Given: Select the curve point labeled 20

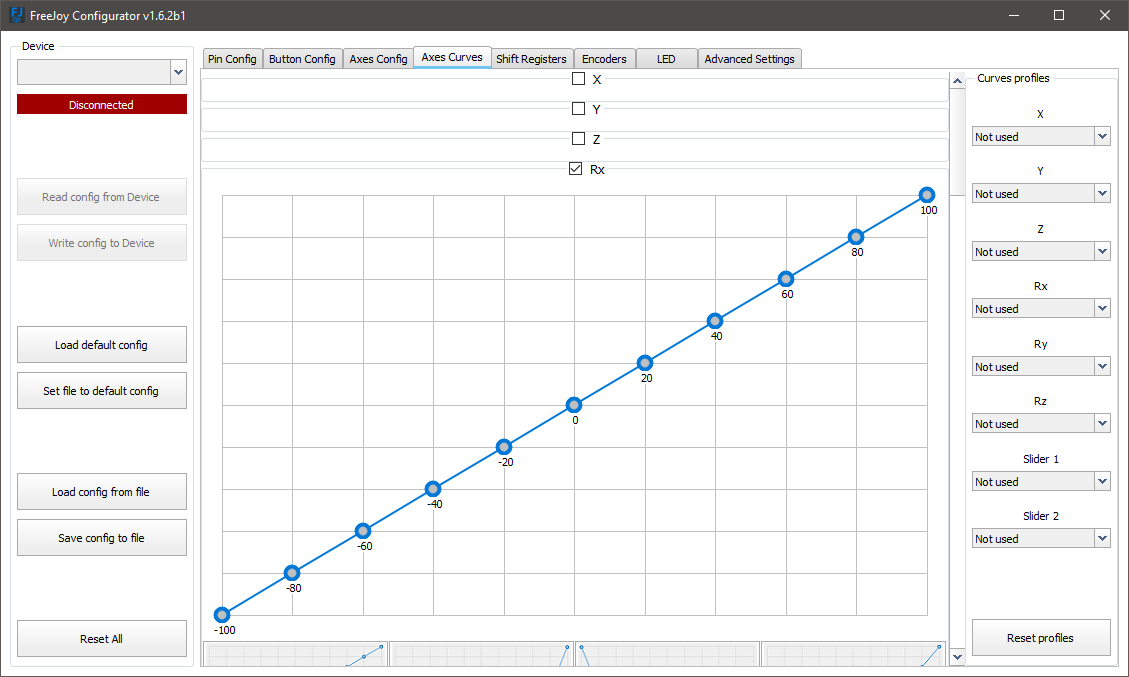Looking at the screenshot, I should tap(644, 363).
